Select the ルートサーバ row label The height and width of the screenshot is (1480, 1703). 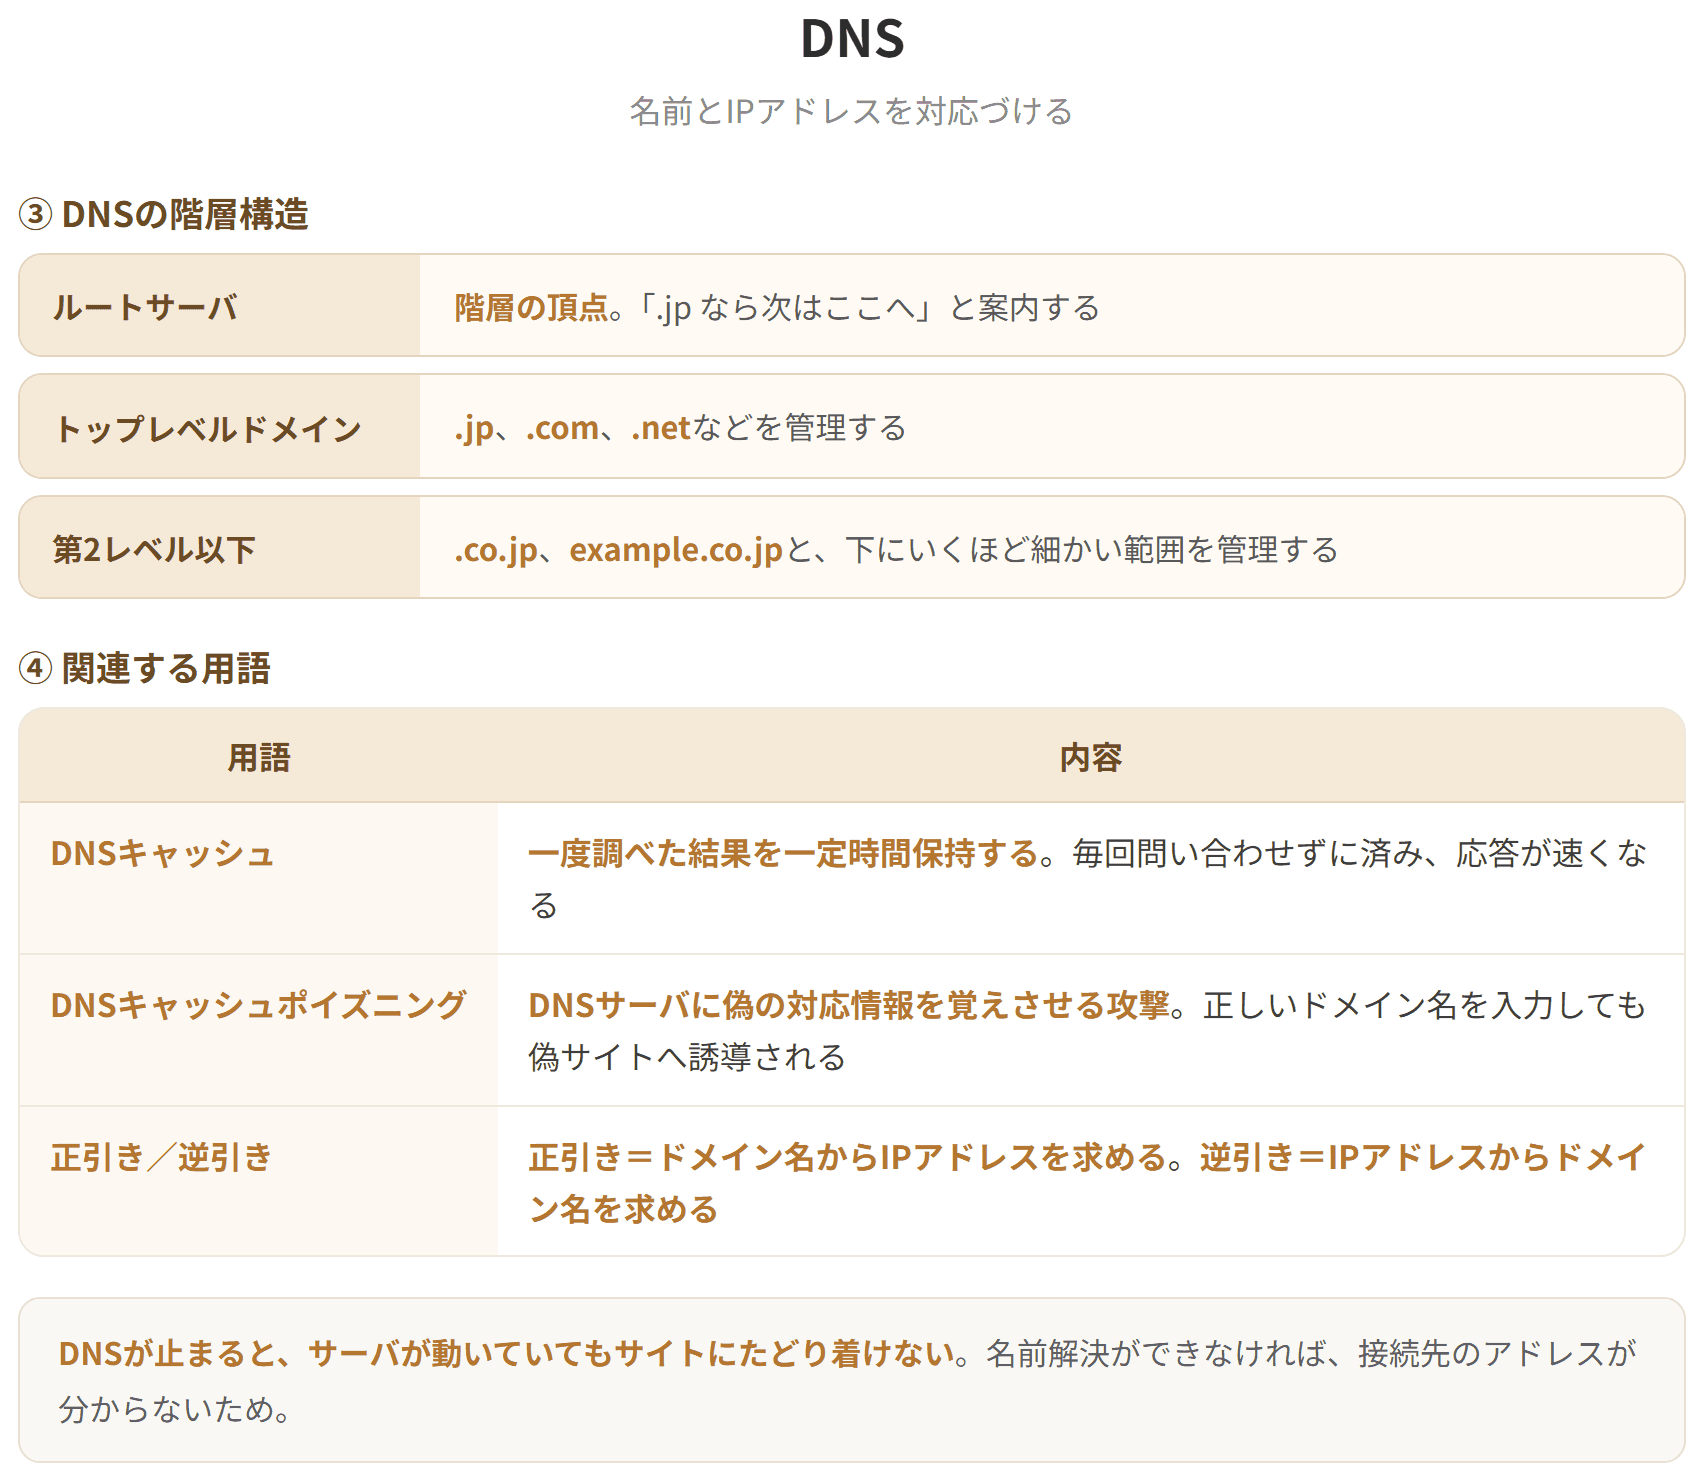click(220, 306)
